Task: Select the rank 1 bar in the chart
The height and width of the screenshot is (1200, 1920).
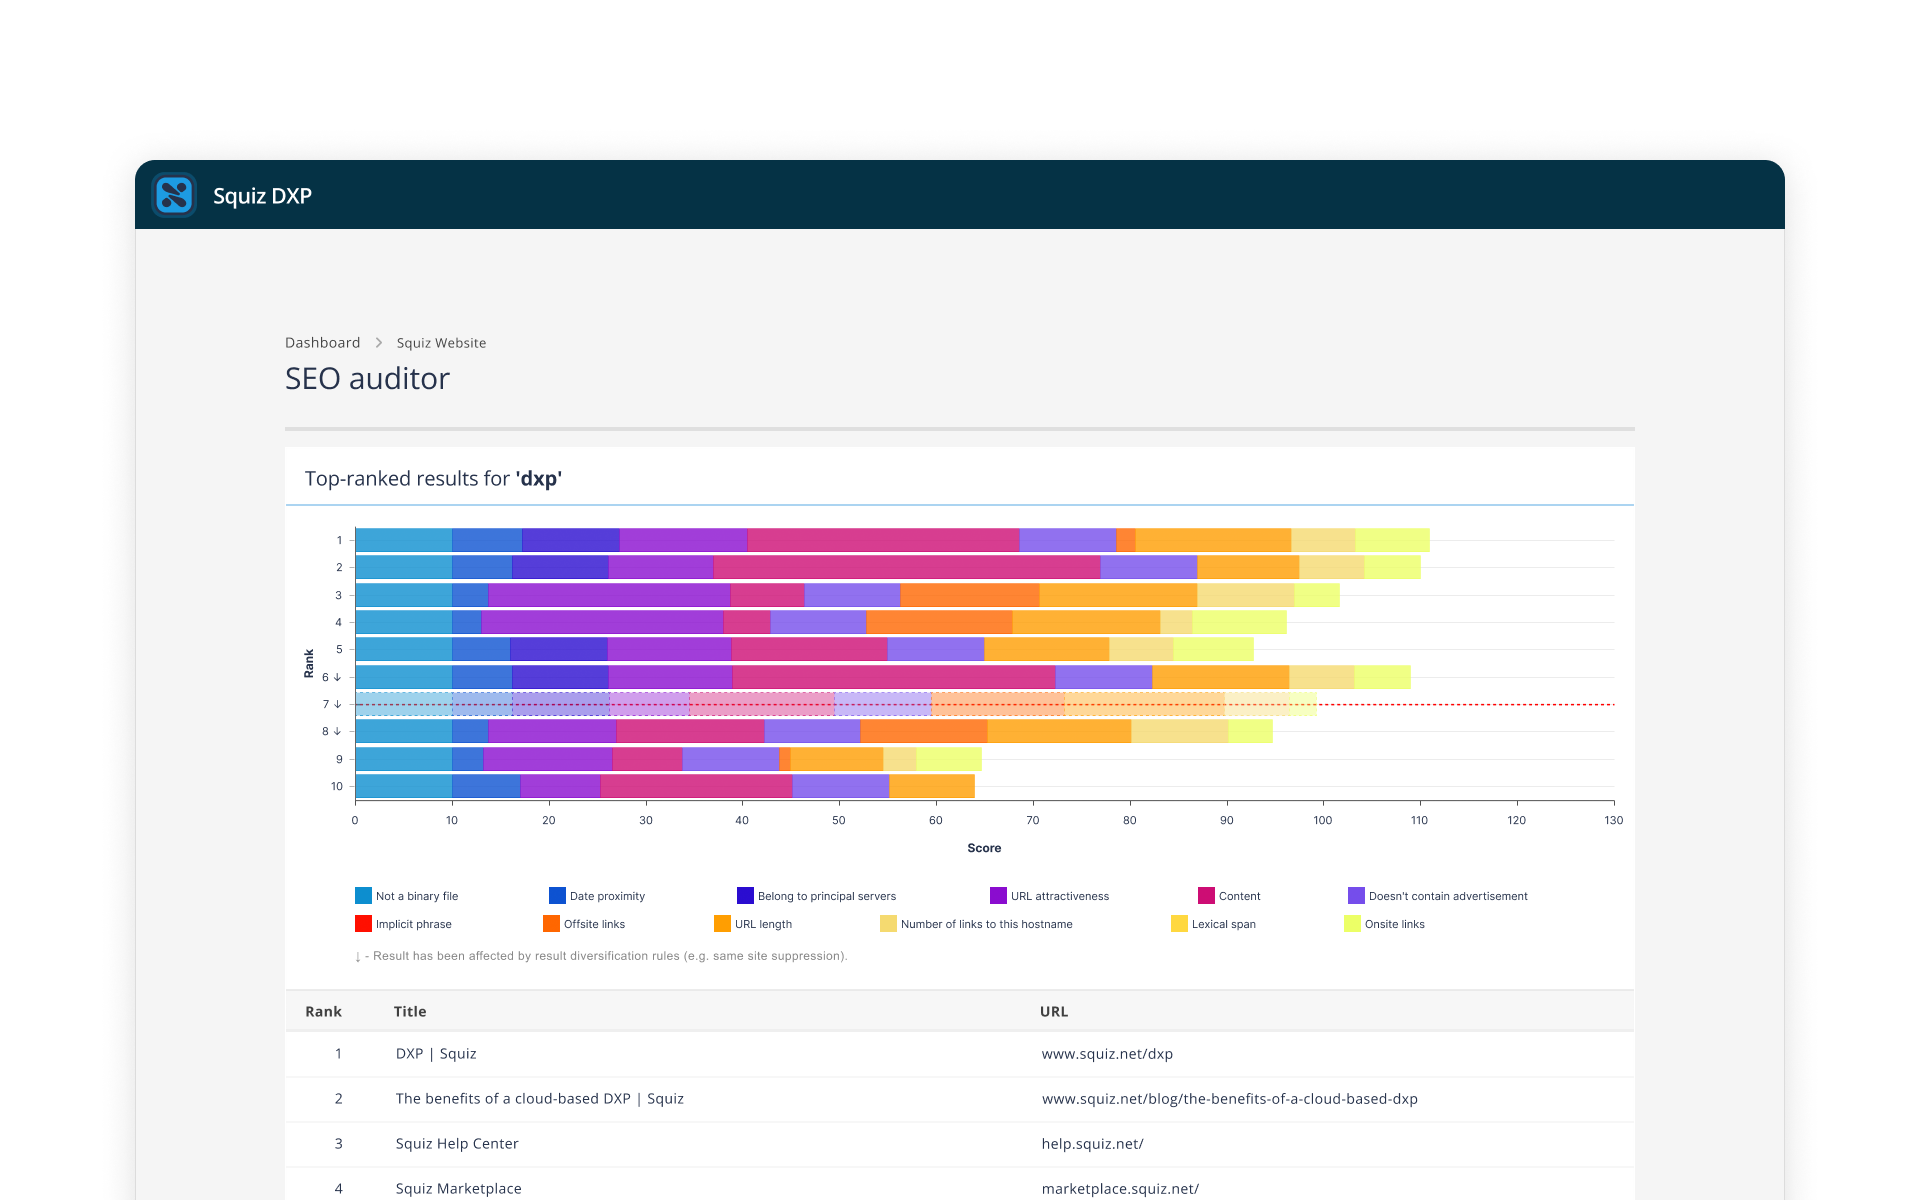Action: 892,540
